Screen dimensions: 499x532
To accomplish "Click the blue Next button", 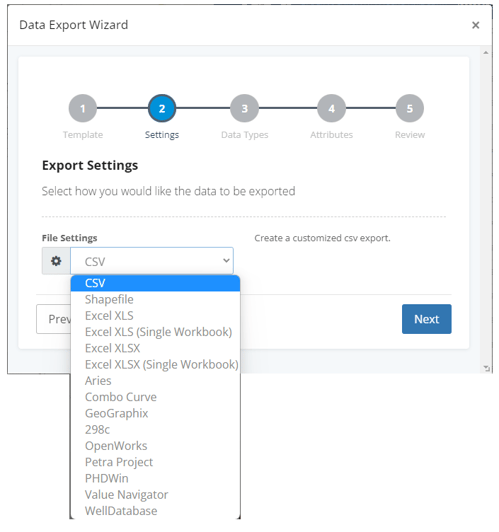I will coord(426,319).
